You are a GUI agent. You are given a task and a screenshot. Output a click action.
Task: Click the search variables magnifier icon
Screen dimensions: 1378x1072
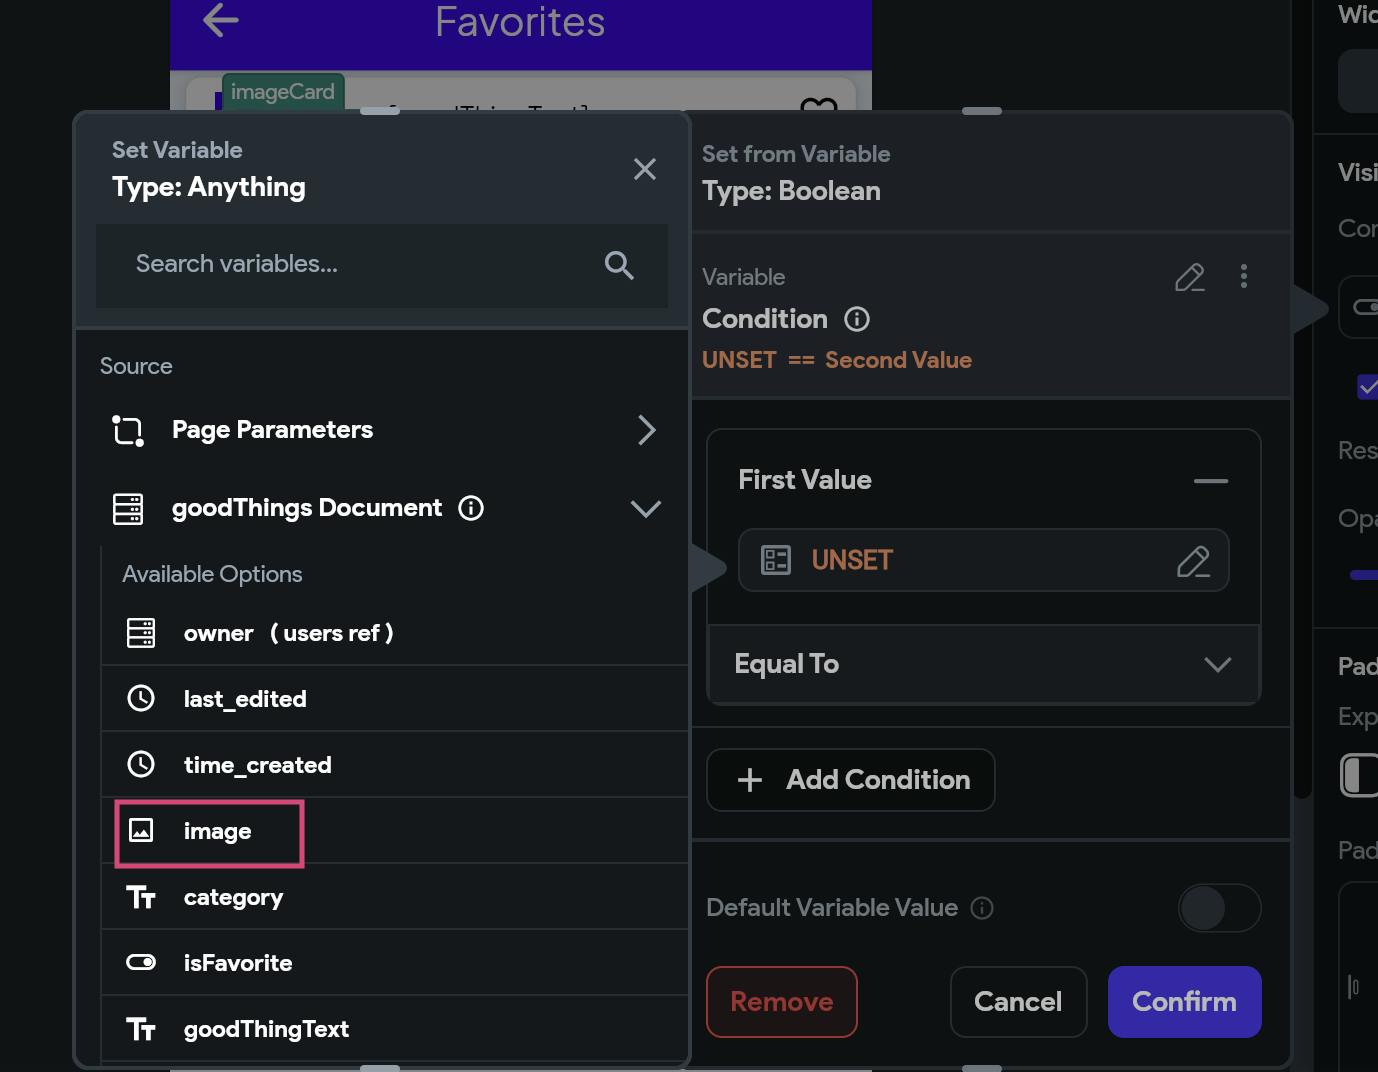(619, 265)
